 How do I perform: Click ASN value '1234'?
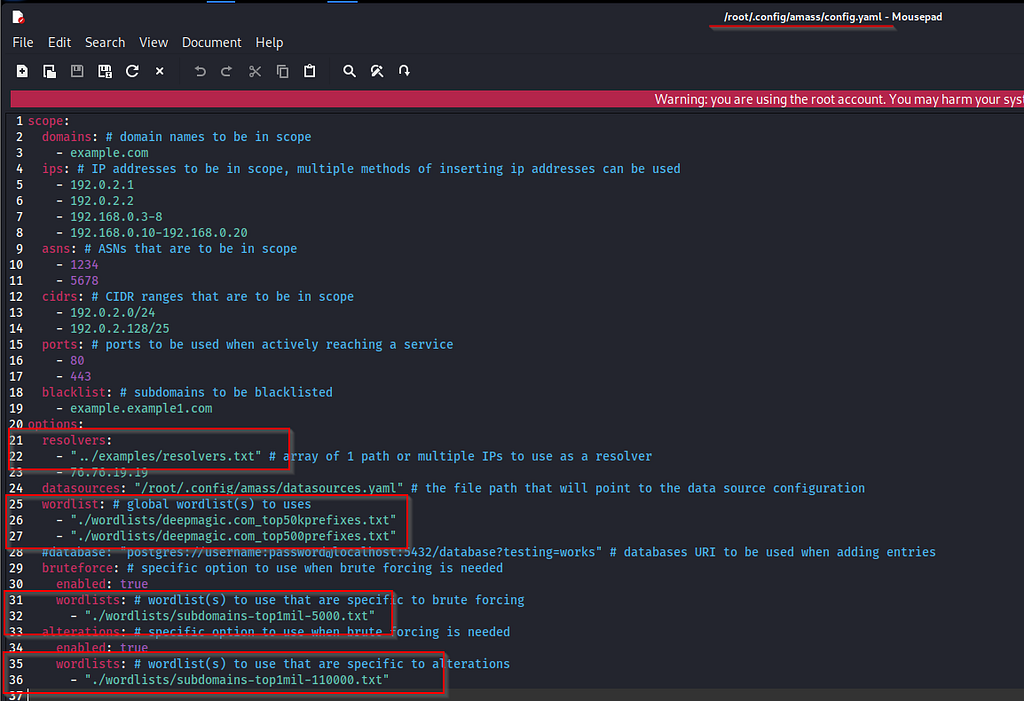pyautogui.click(x=84, y=265)
